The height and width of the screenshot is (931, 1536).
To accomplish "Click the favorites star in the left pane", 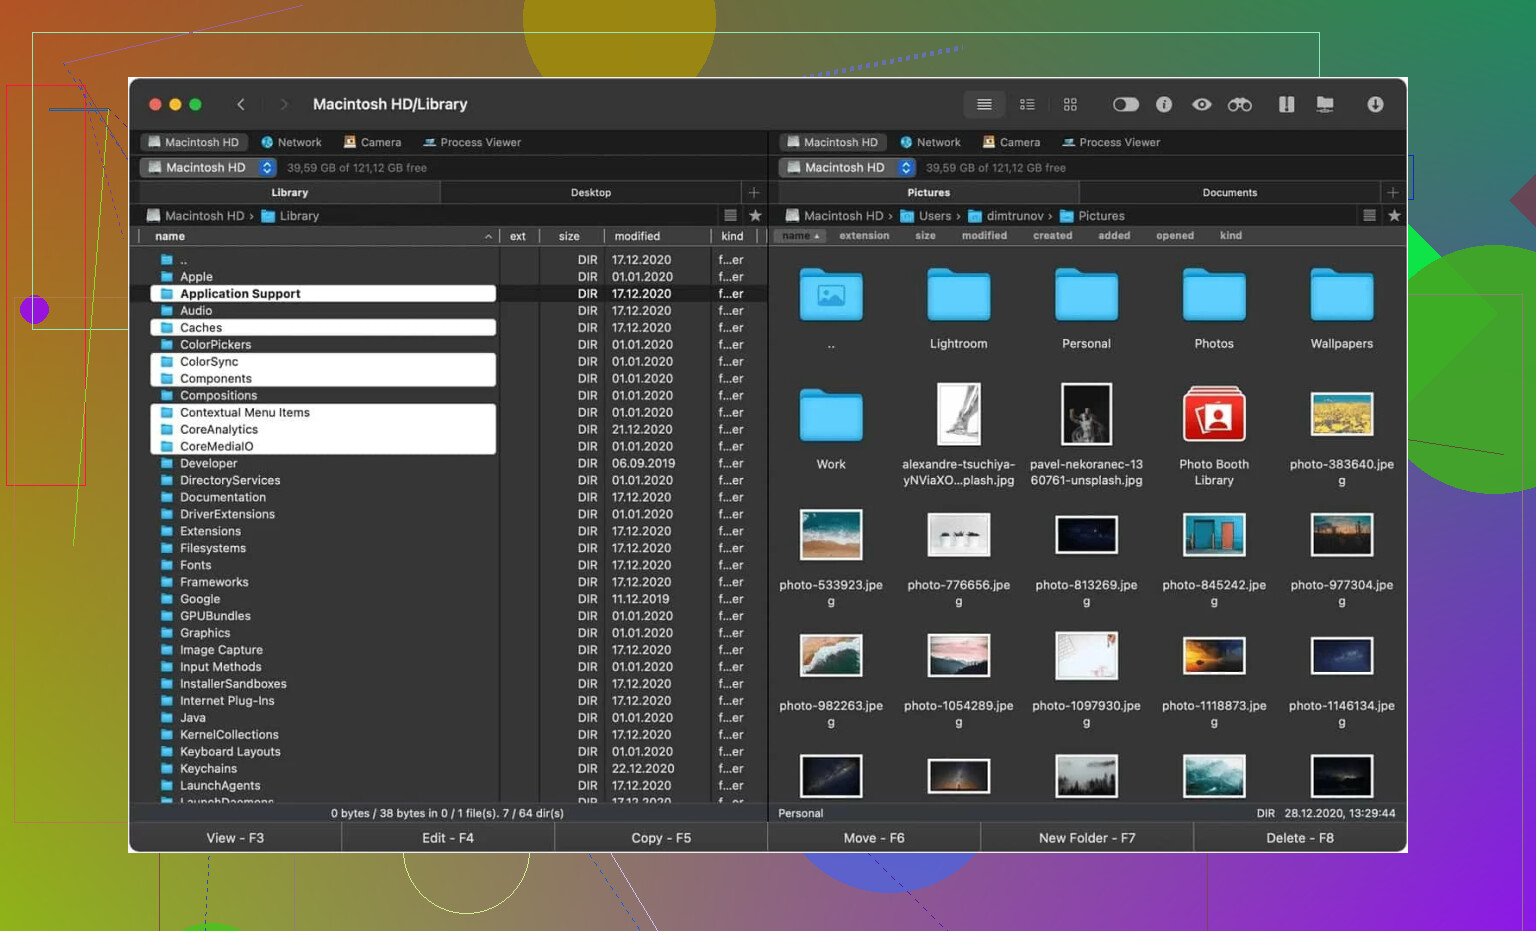I will (756, 216).
